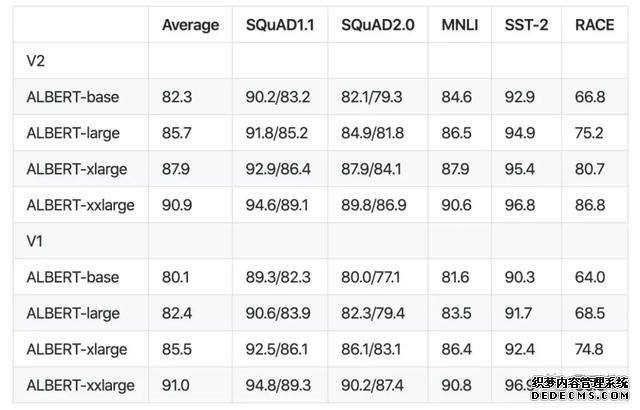This screenshot has height=410, width=640.
Task: Click the 91.0 average value cell
Action: tap(176, 386)
